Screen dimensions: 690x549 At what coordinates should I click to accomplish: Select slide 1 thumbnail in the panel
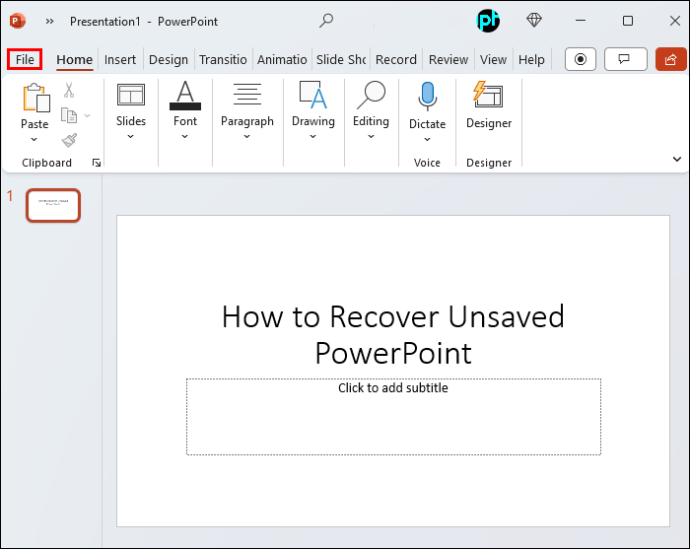[x=53, y=205]
